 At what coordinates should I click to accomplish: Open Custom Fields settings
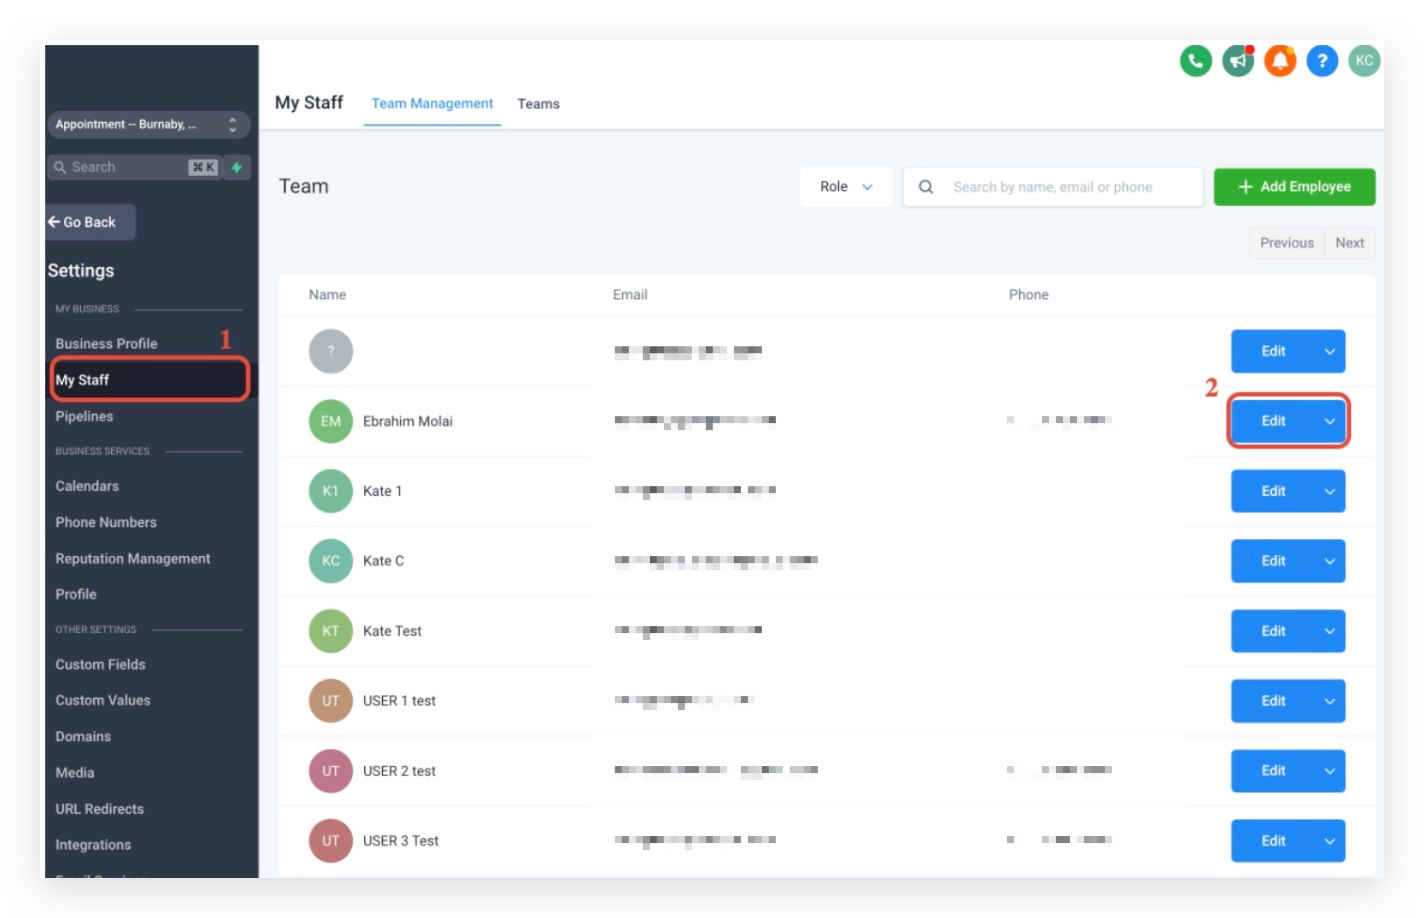[x=100, y=664]
